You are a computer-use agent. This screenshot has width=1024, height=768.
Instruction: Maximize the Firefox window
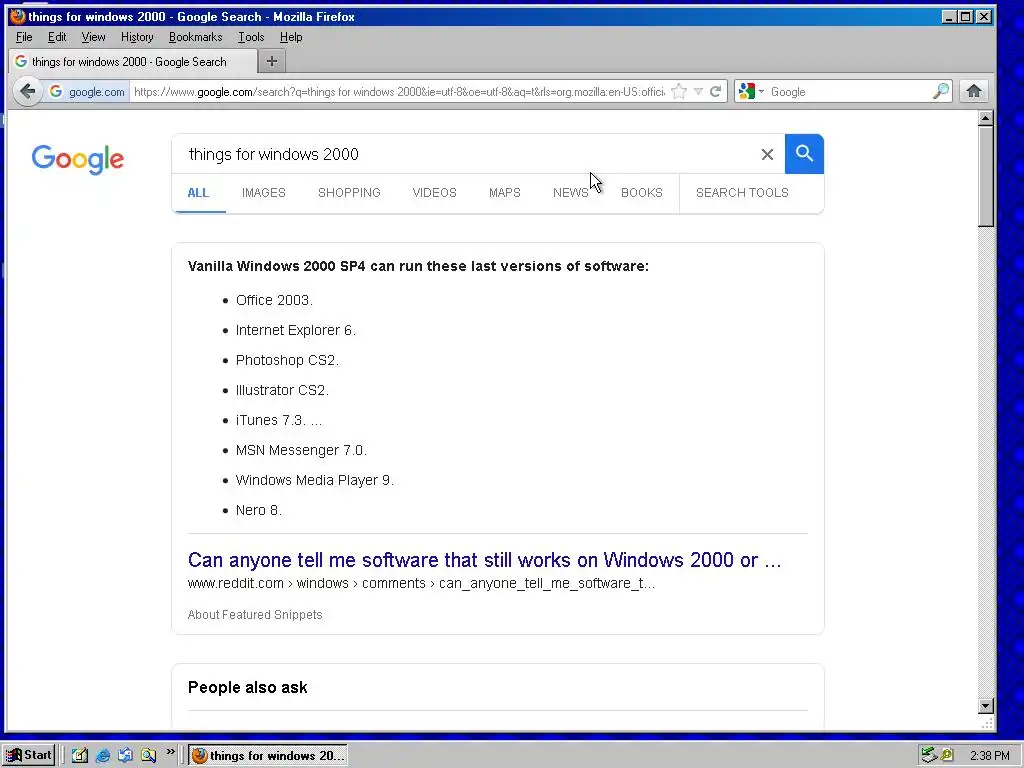coord(965,17)
